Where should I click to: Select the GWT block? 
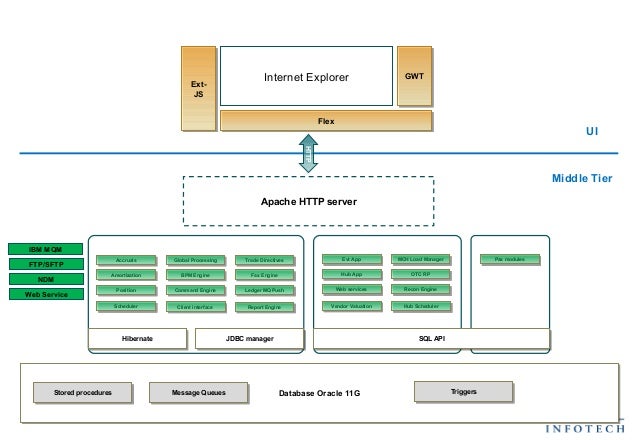point(414,76)
